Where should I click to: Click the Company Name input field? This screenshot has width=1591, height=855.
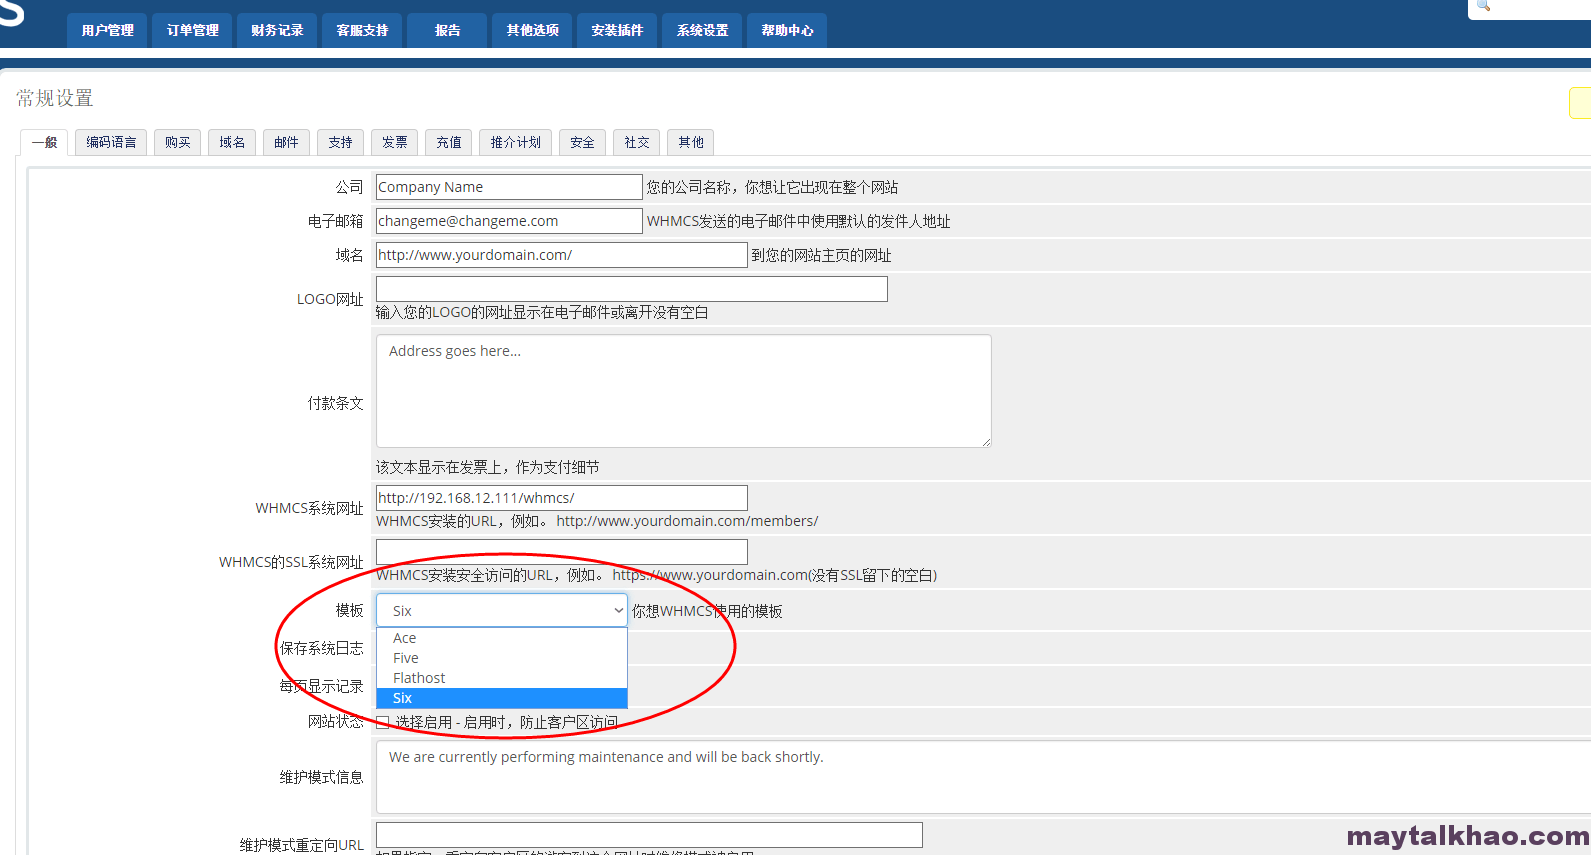point(509,187)
